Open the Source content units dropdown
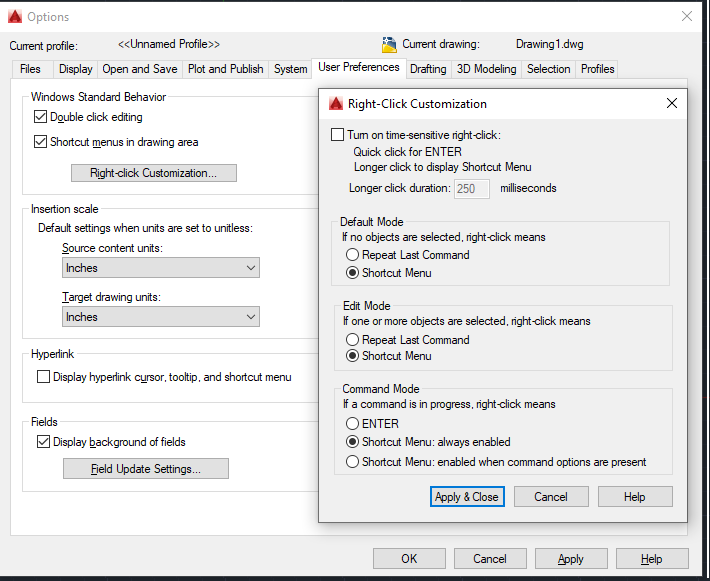This screenshot has width=710, height=581. click(160, 268)
